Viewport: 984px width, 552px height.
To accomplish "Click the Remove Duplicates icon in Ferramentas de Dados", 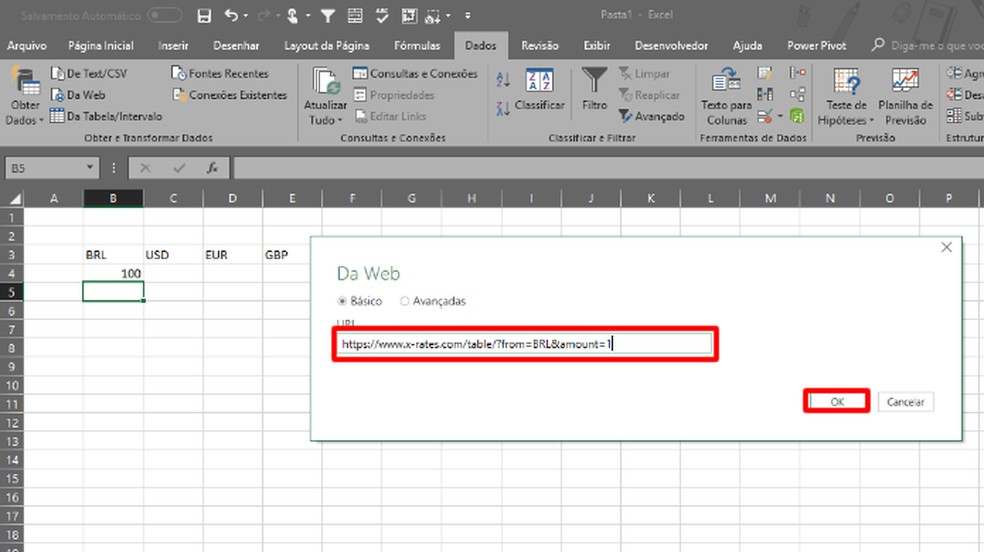I will coord(765,95).
